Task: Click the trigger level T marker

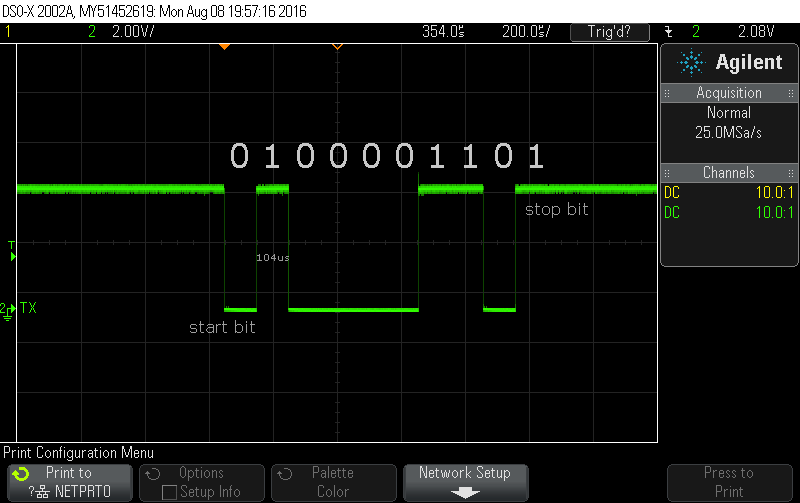Action: 12,251
